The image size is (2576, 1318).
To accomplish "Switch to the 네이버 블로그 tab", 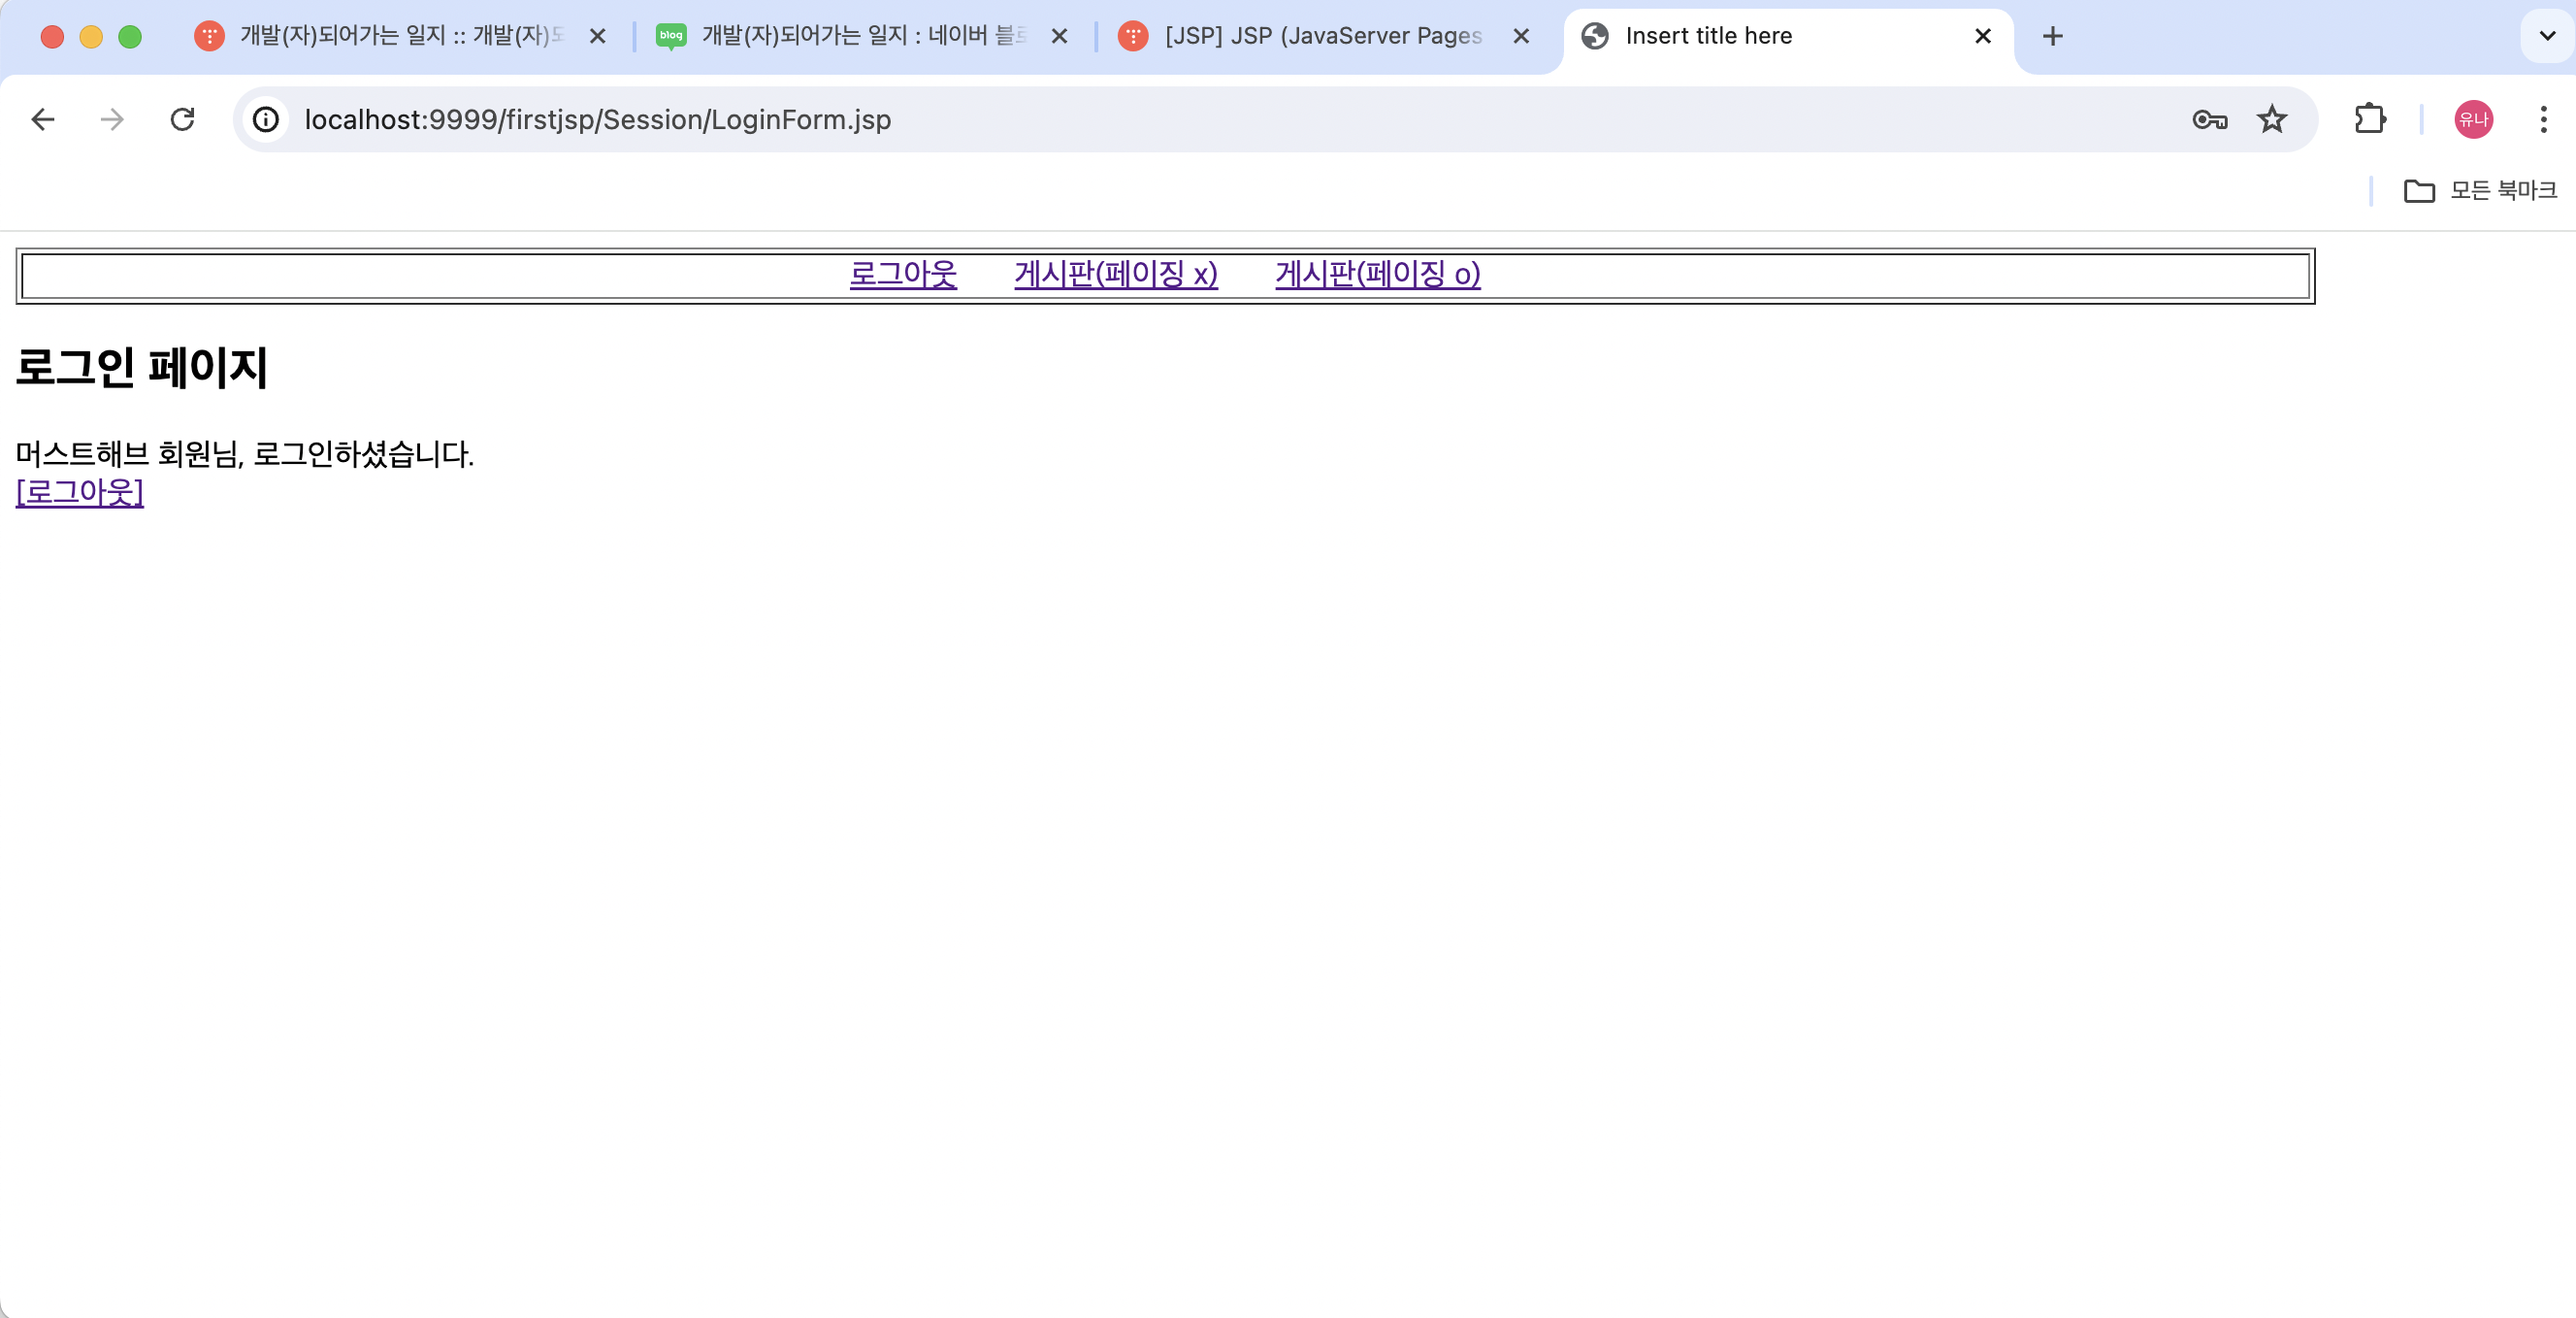I will point(862,37).
